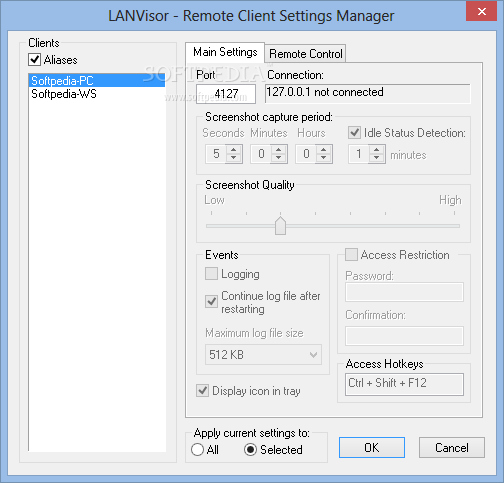Click the OK button

coord(372,448)
